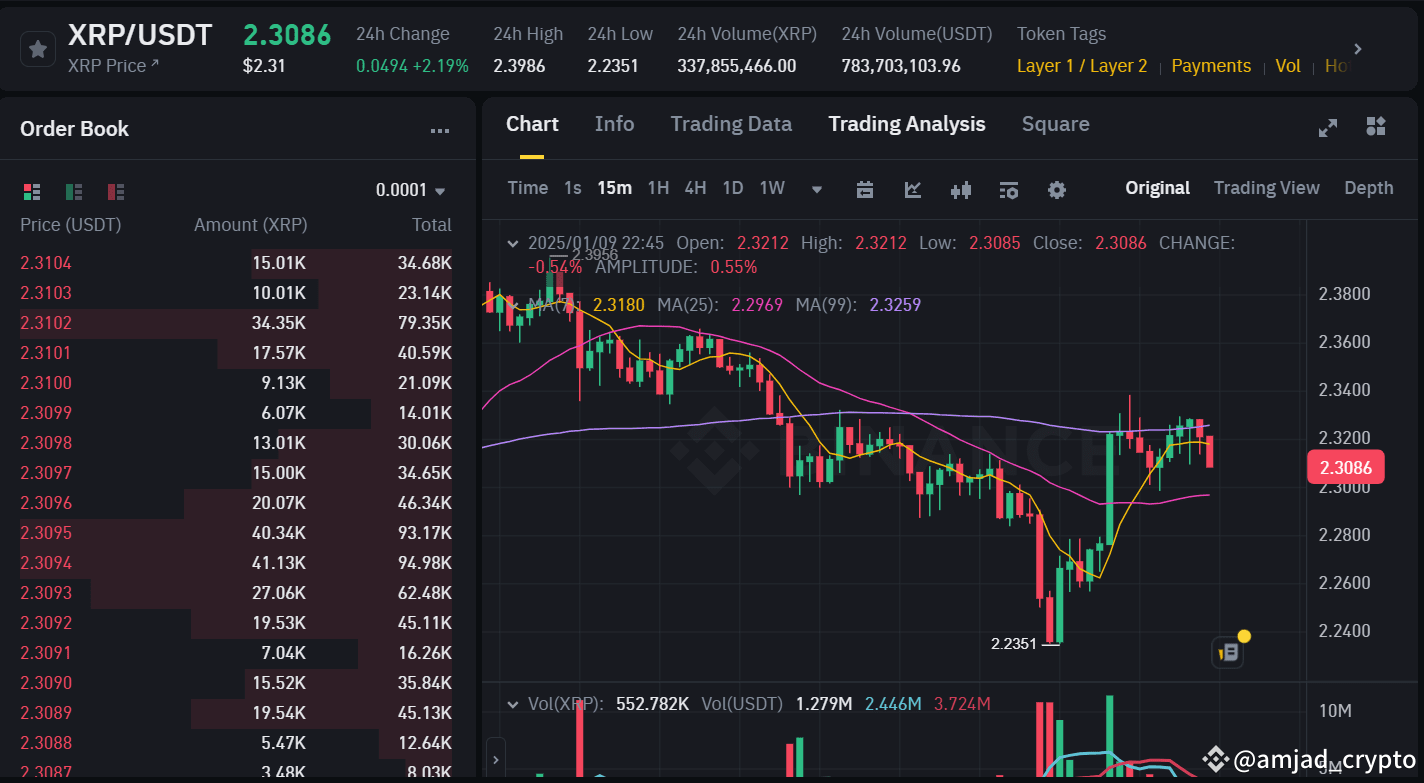Screen dimensions: 1424x783
Task: Open chart settings gear icon
Action: click(1057, 190)
